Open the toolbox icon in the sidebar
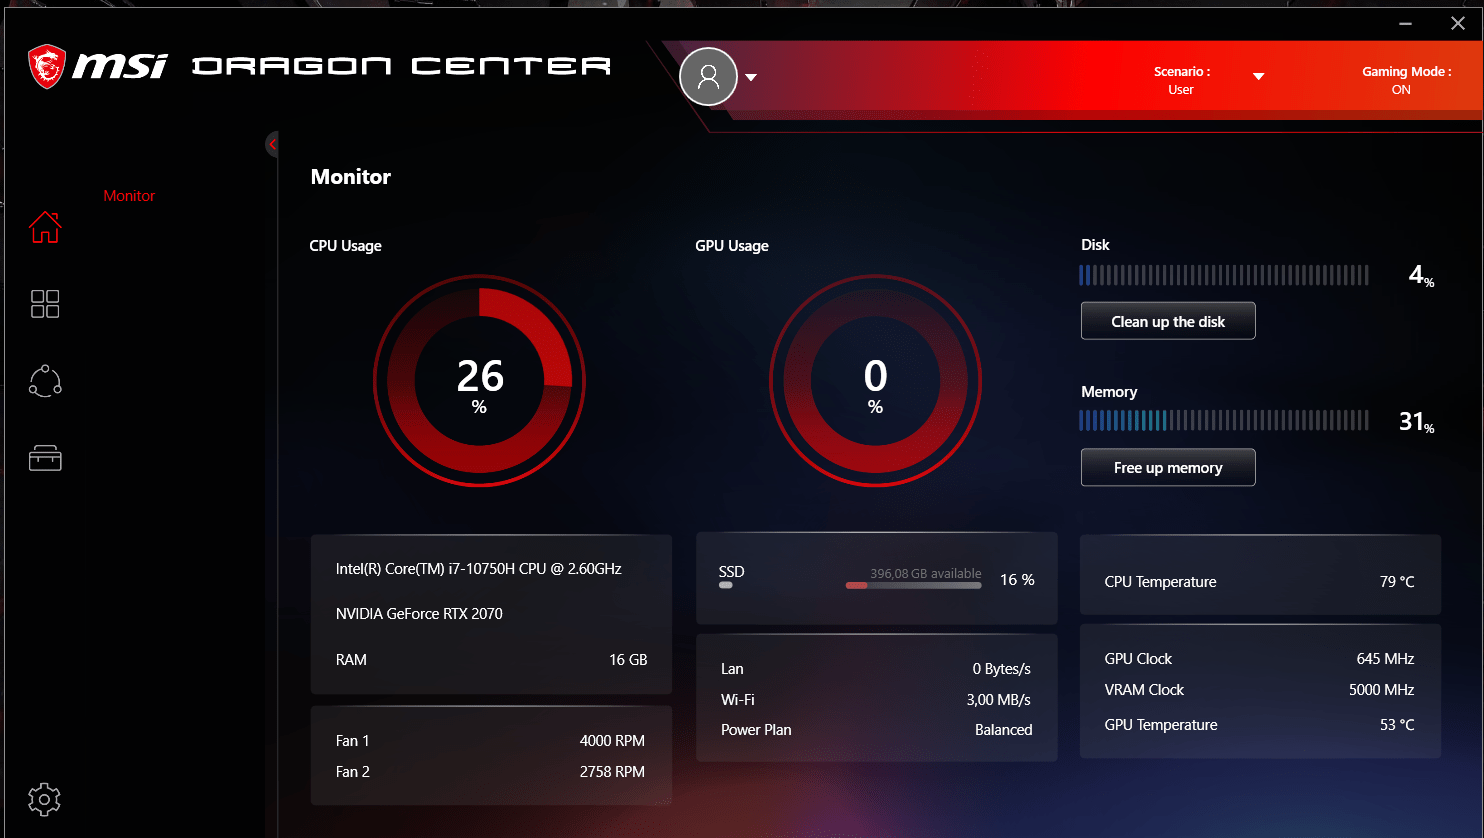 pyautogui.click(x=45, y=458)
